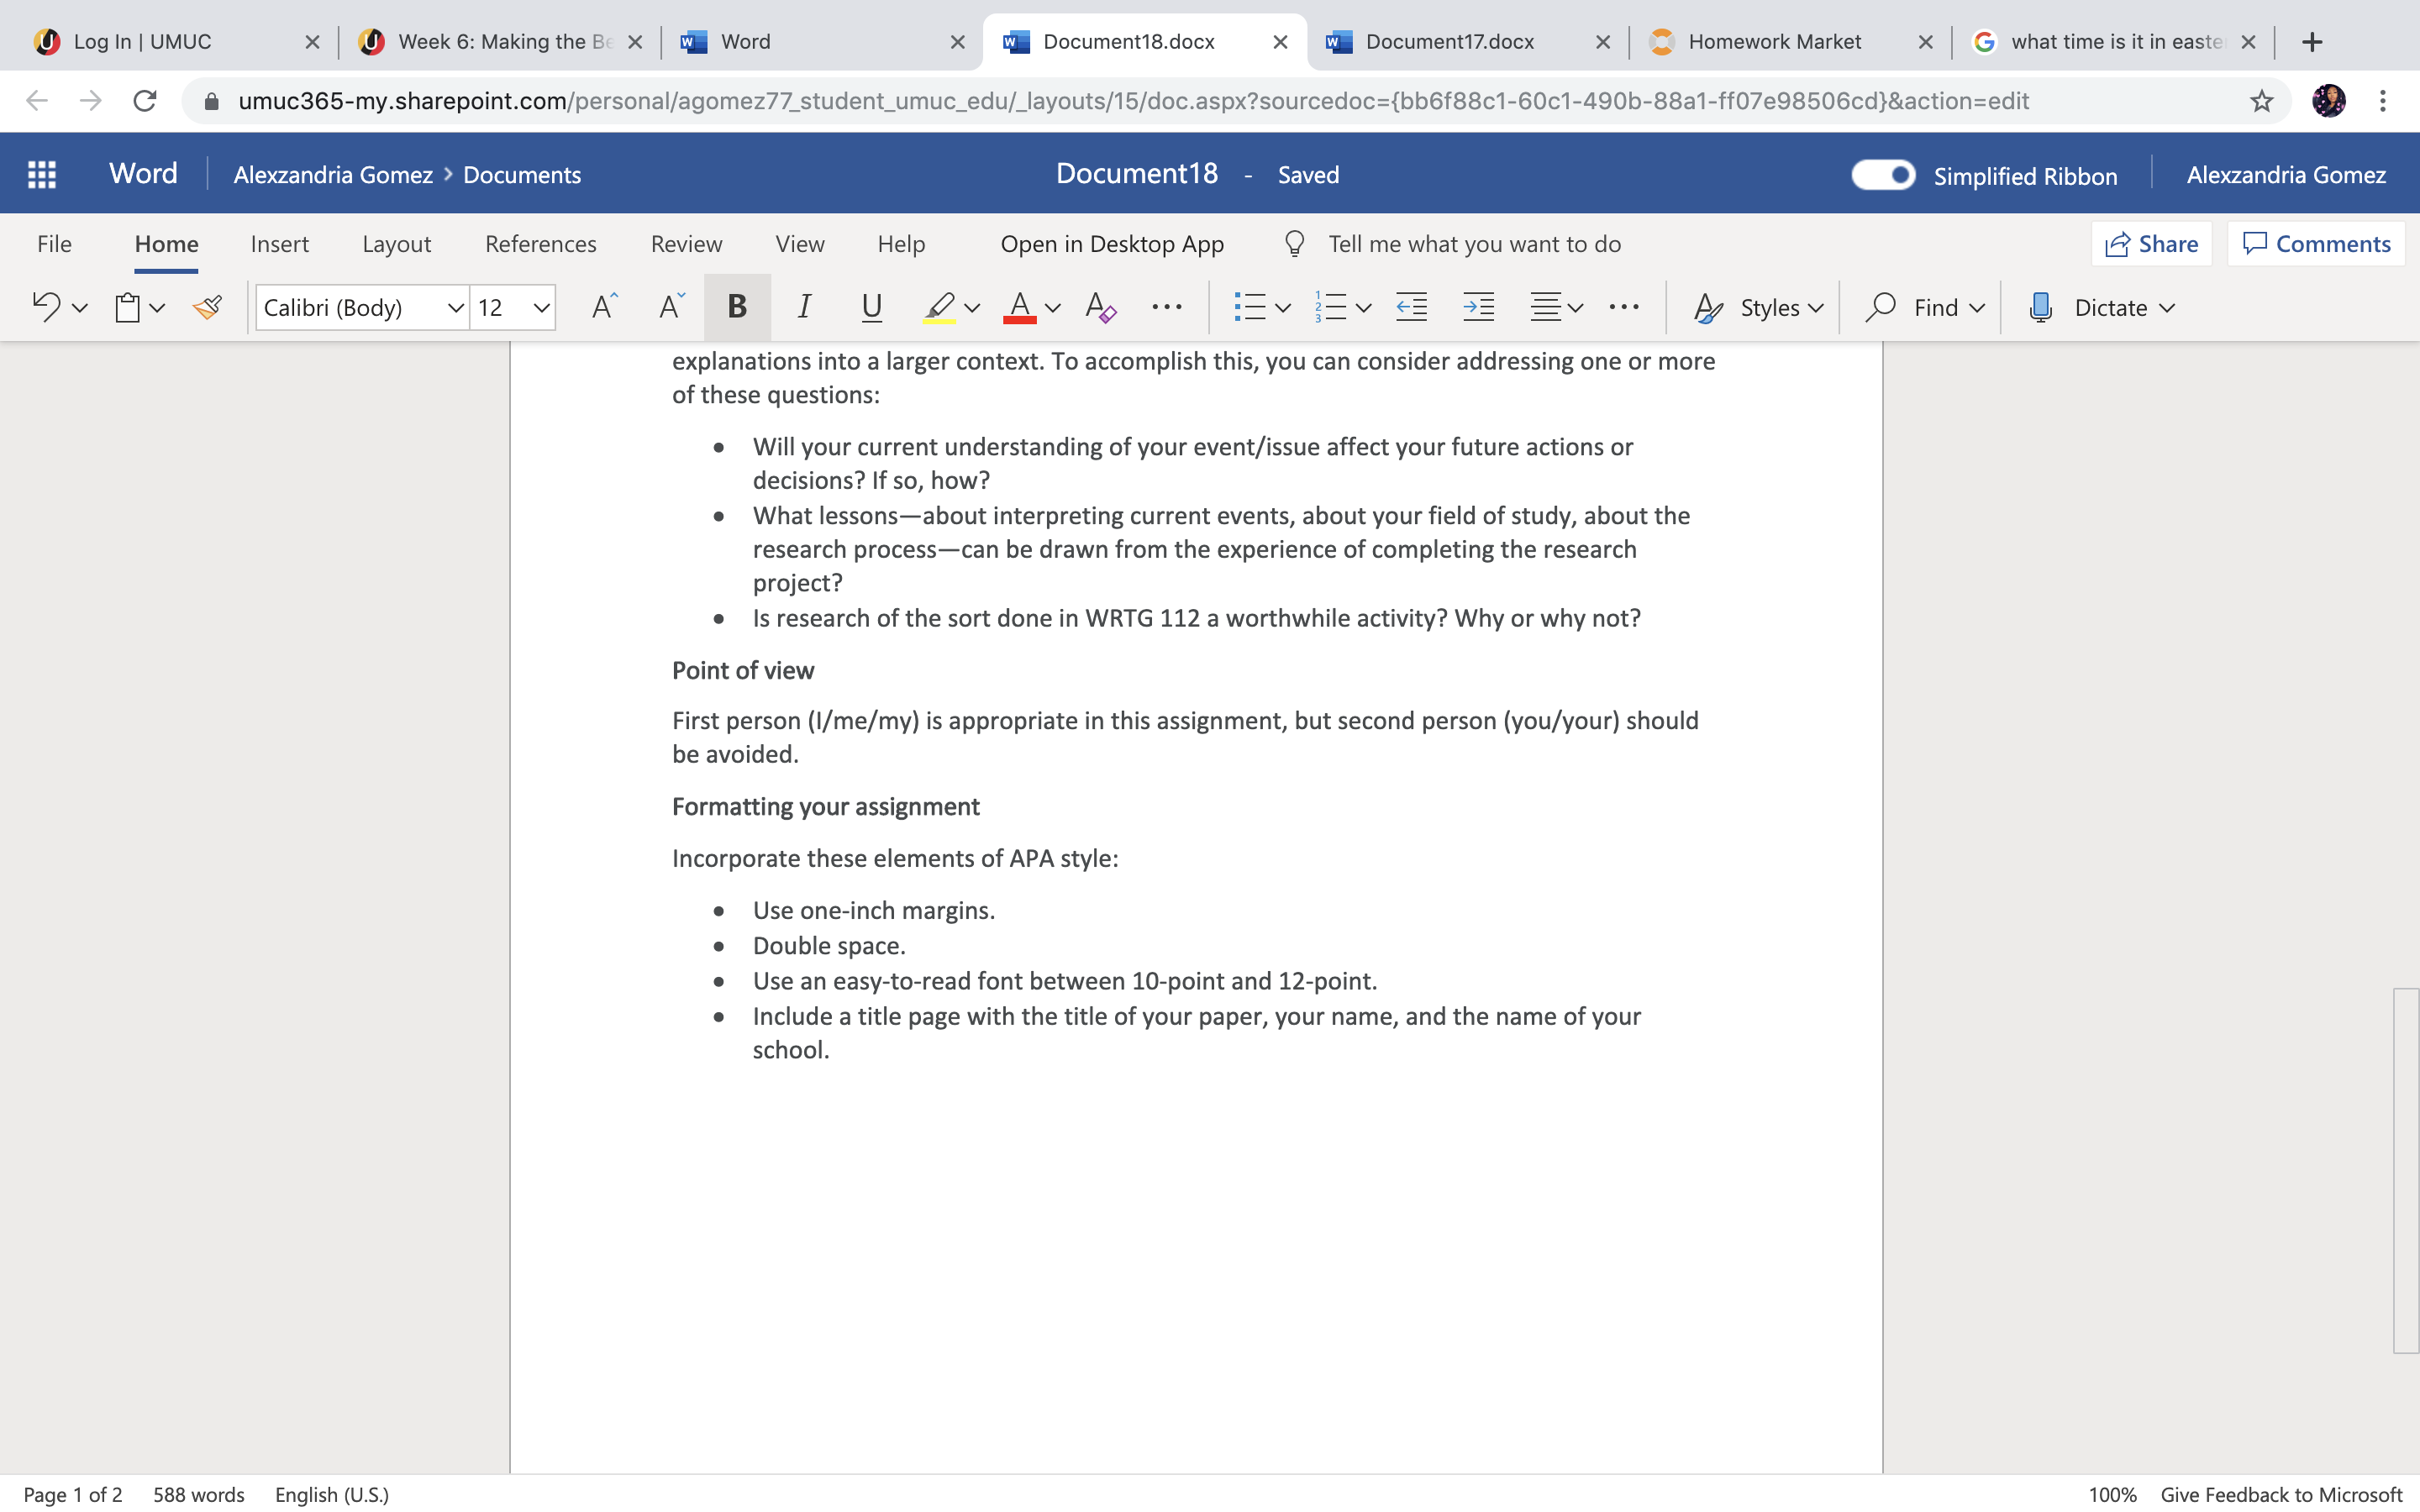This screenshot has height=1512, width=2420.
Task: Open a new browser tab
Action: 2312,42
